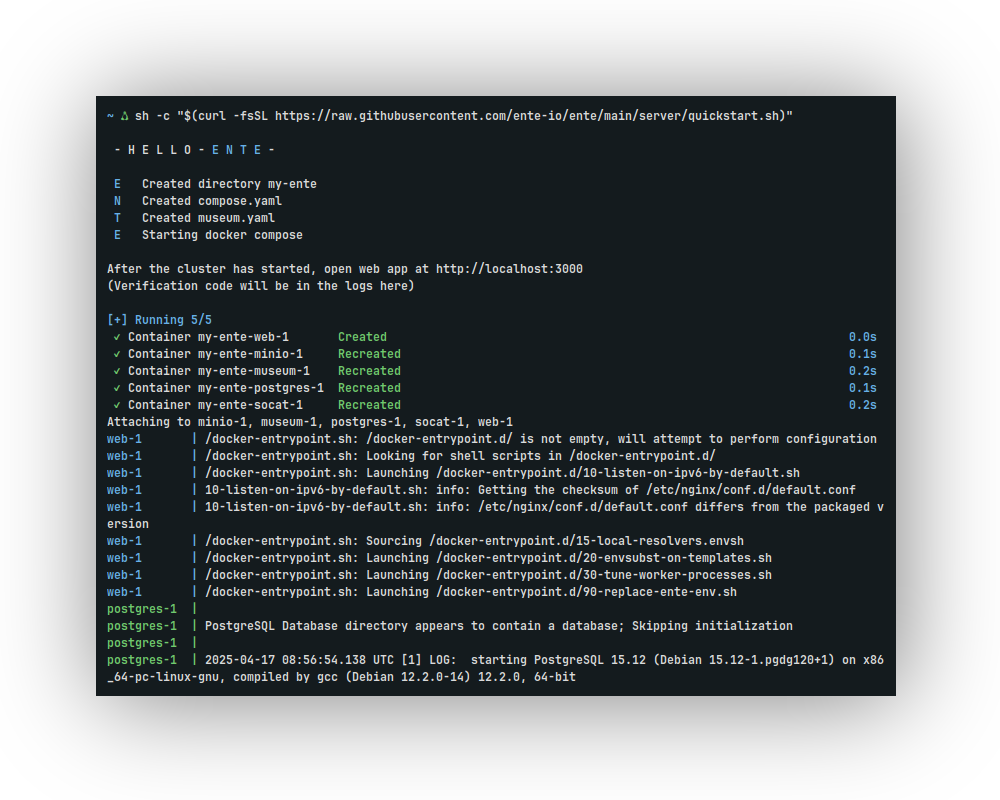Click the "Launching /docker-entrypoint.d/10-listen-on-ipv6-by-default.sh" line
This screenshot has width=1000, height=800.
tap(453, 473)
